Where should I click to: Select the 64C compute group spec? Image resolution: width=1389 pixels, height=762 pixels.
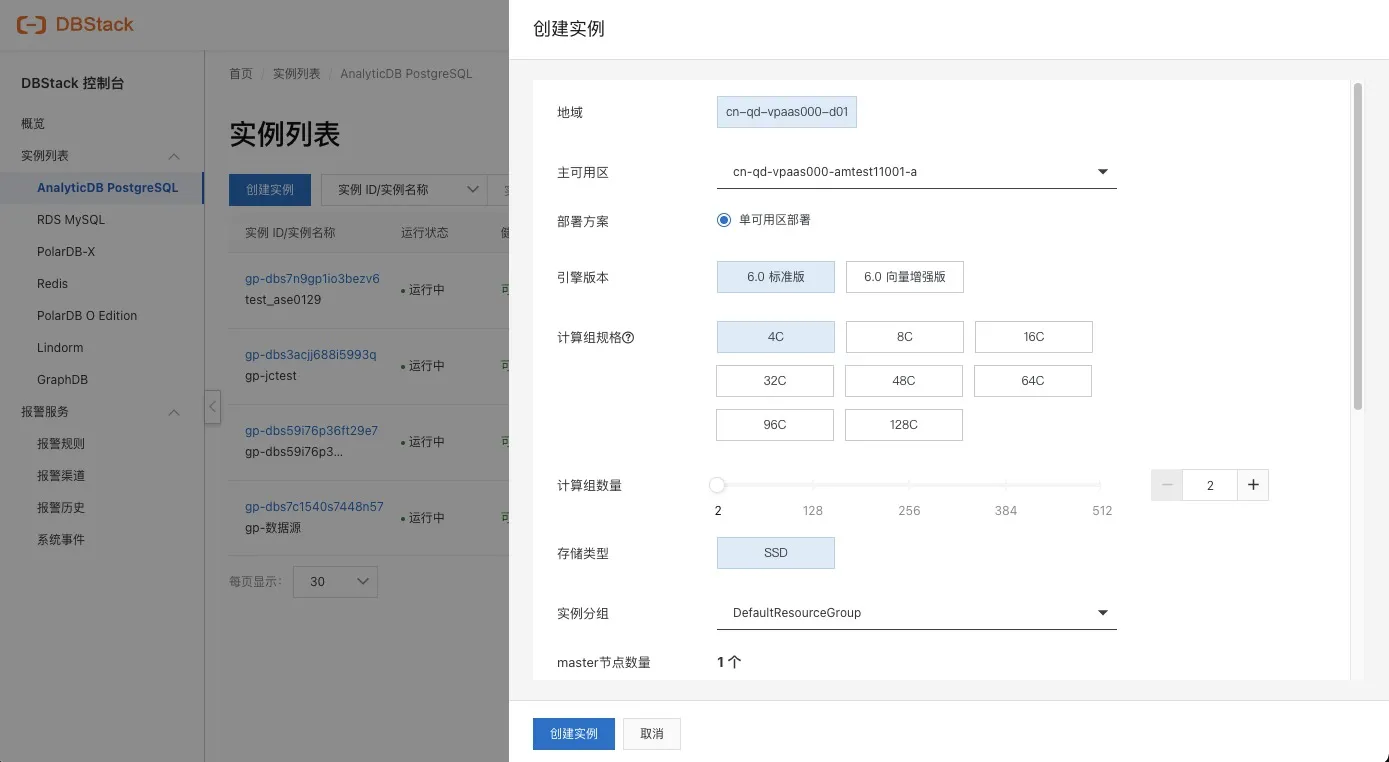(1033, 381)
